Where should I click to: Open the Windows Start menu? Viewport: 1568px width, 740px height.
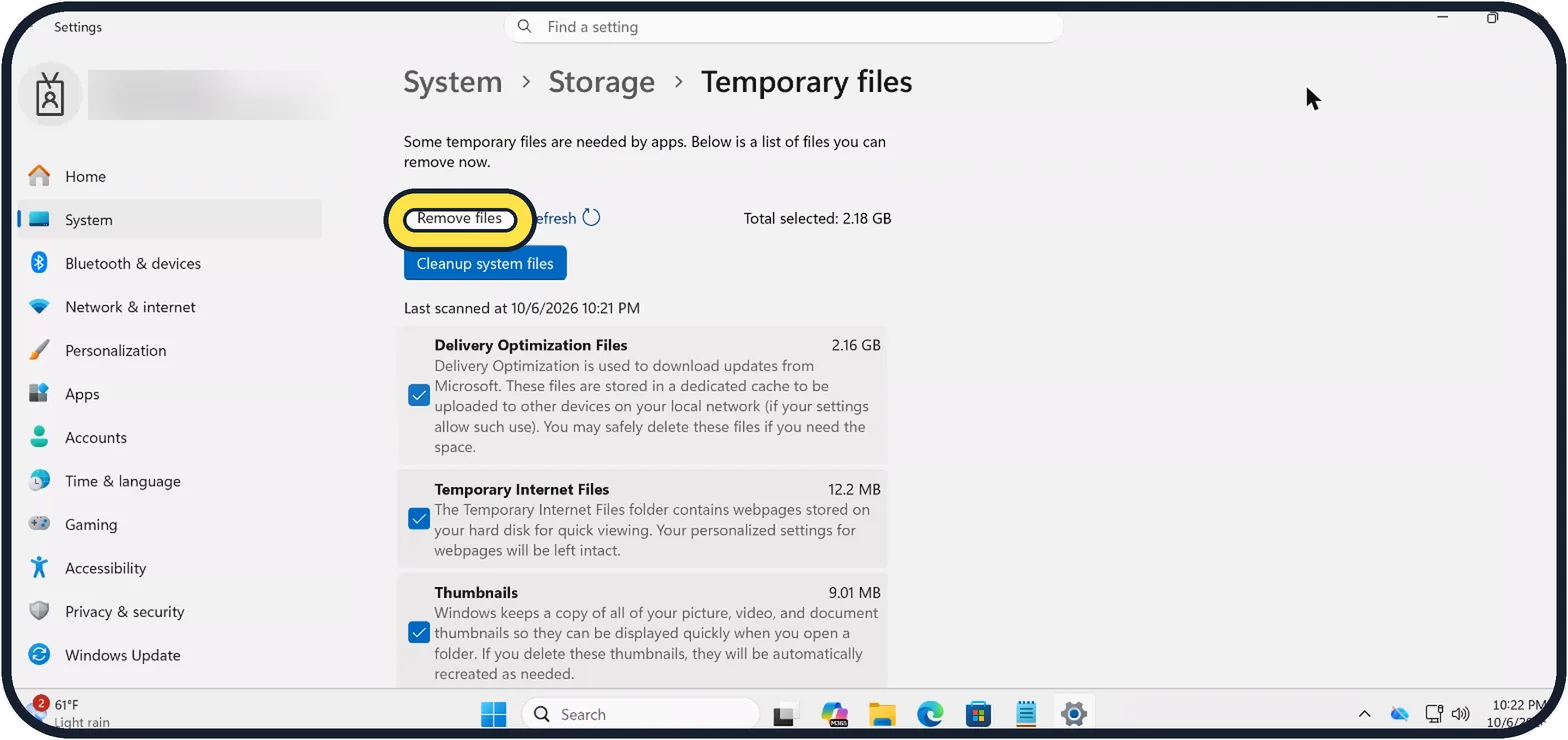[494, 714]
